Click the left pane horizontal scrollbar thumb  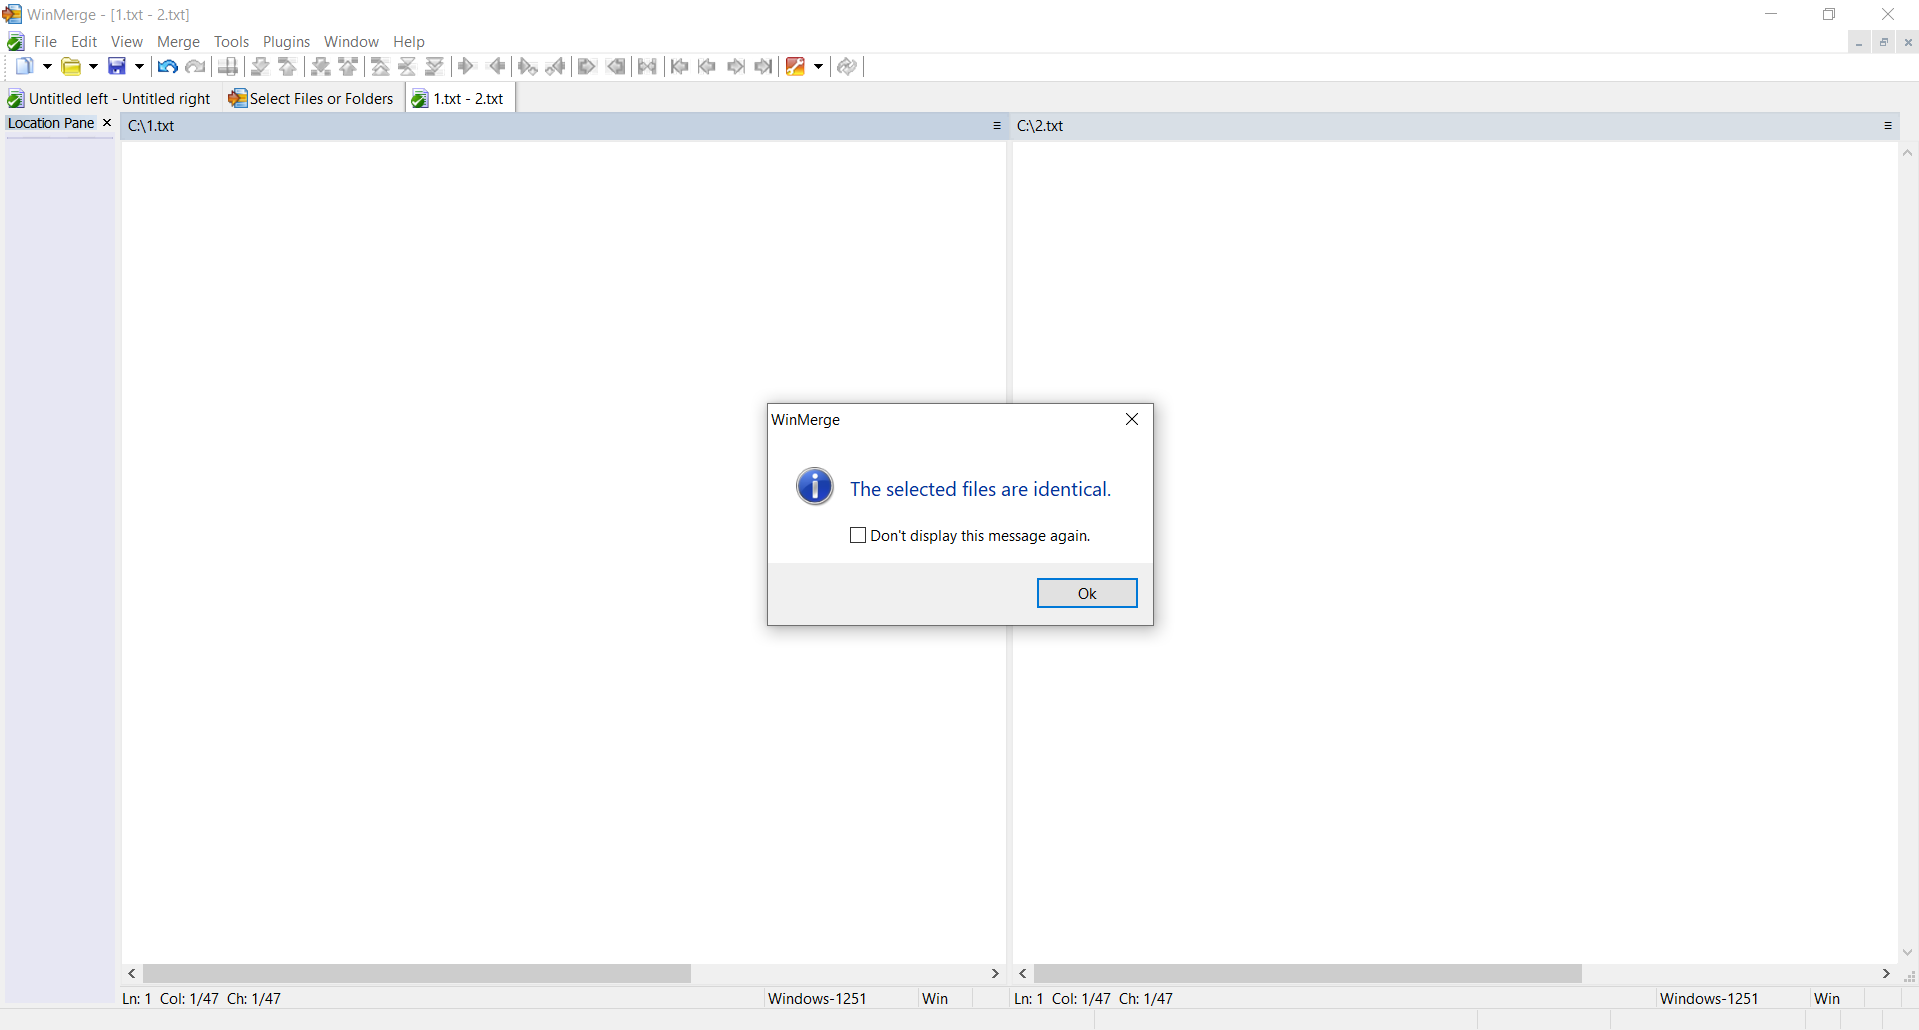point(416,974)
